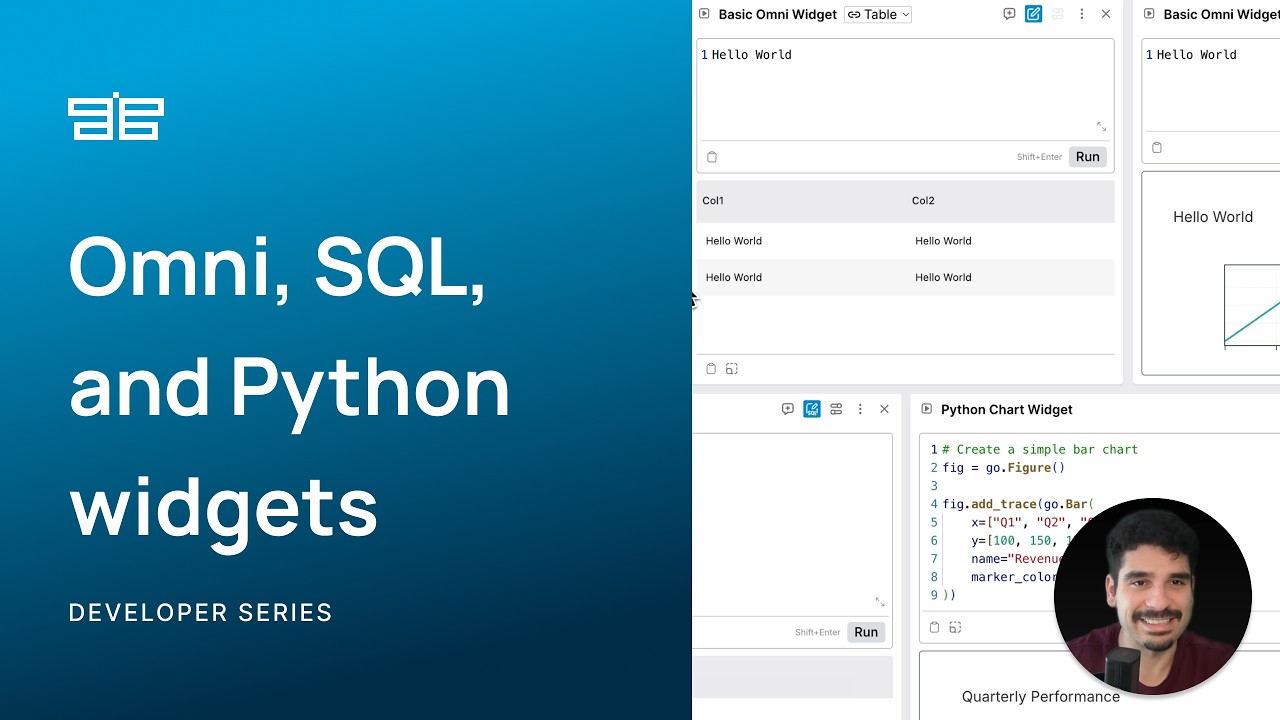Click comment icon in Basic Omni Widget header
The height and width of the screenshot is (720, 1280).
(1009, 14)
